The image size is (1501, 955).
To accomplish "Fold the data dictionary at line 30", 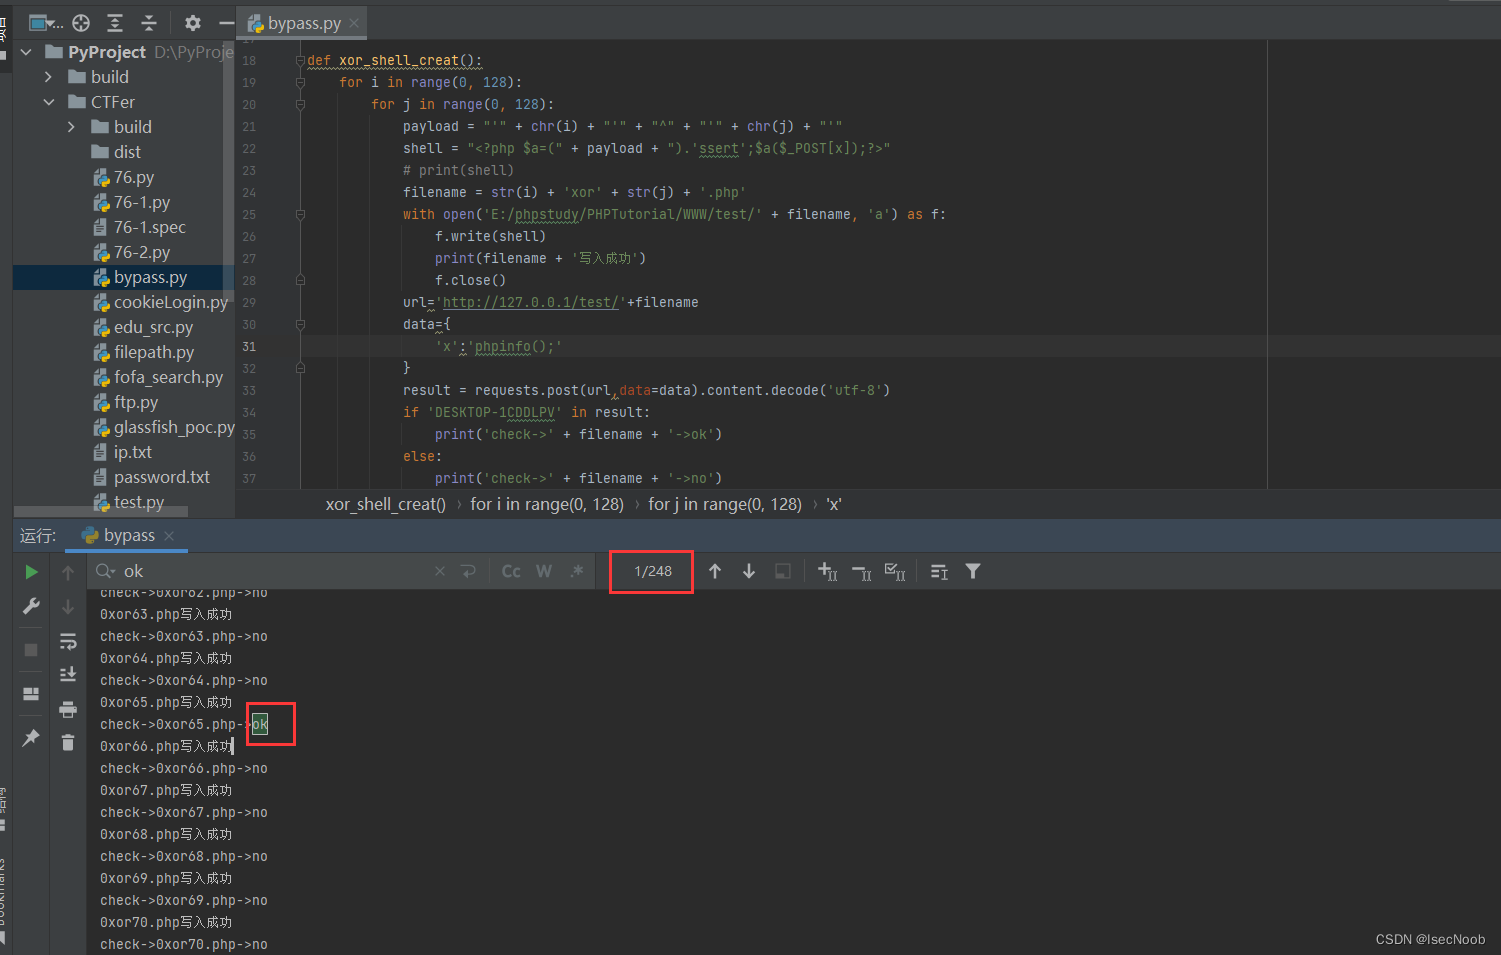I will point(300,324).
